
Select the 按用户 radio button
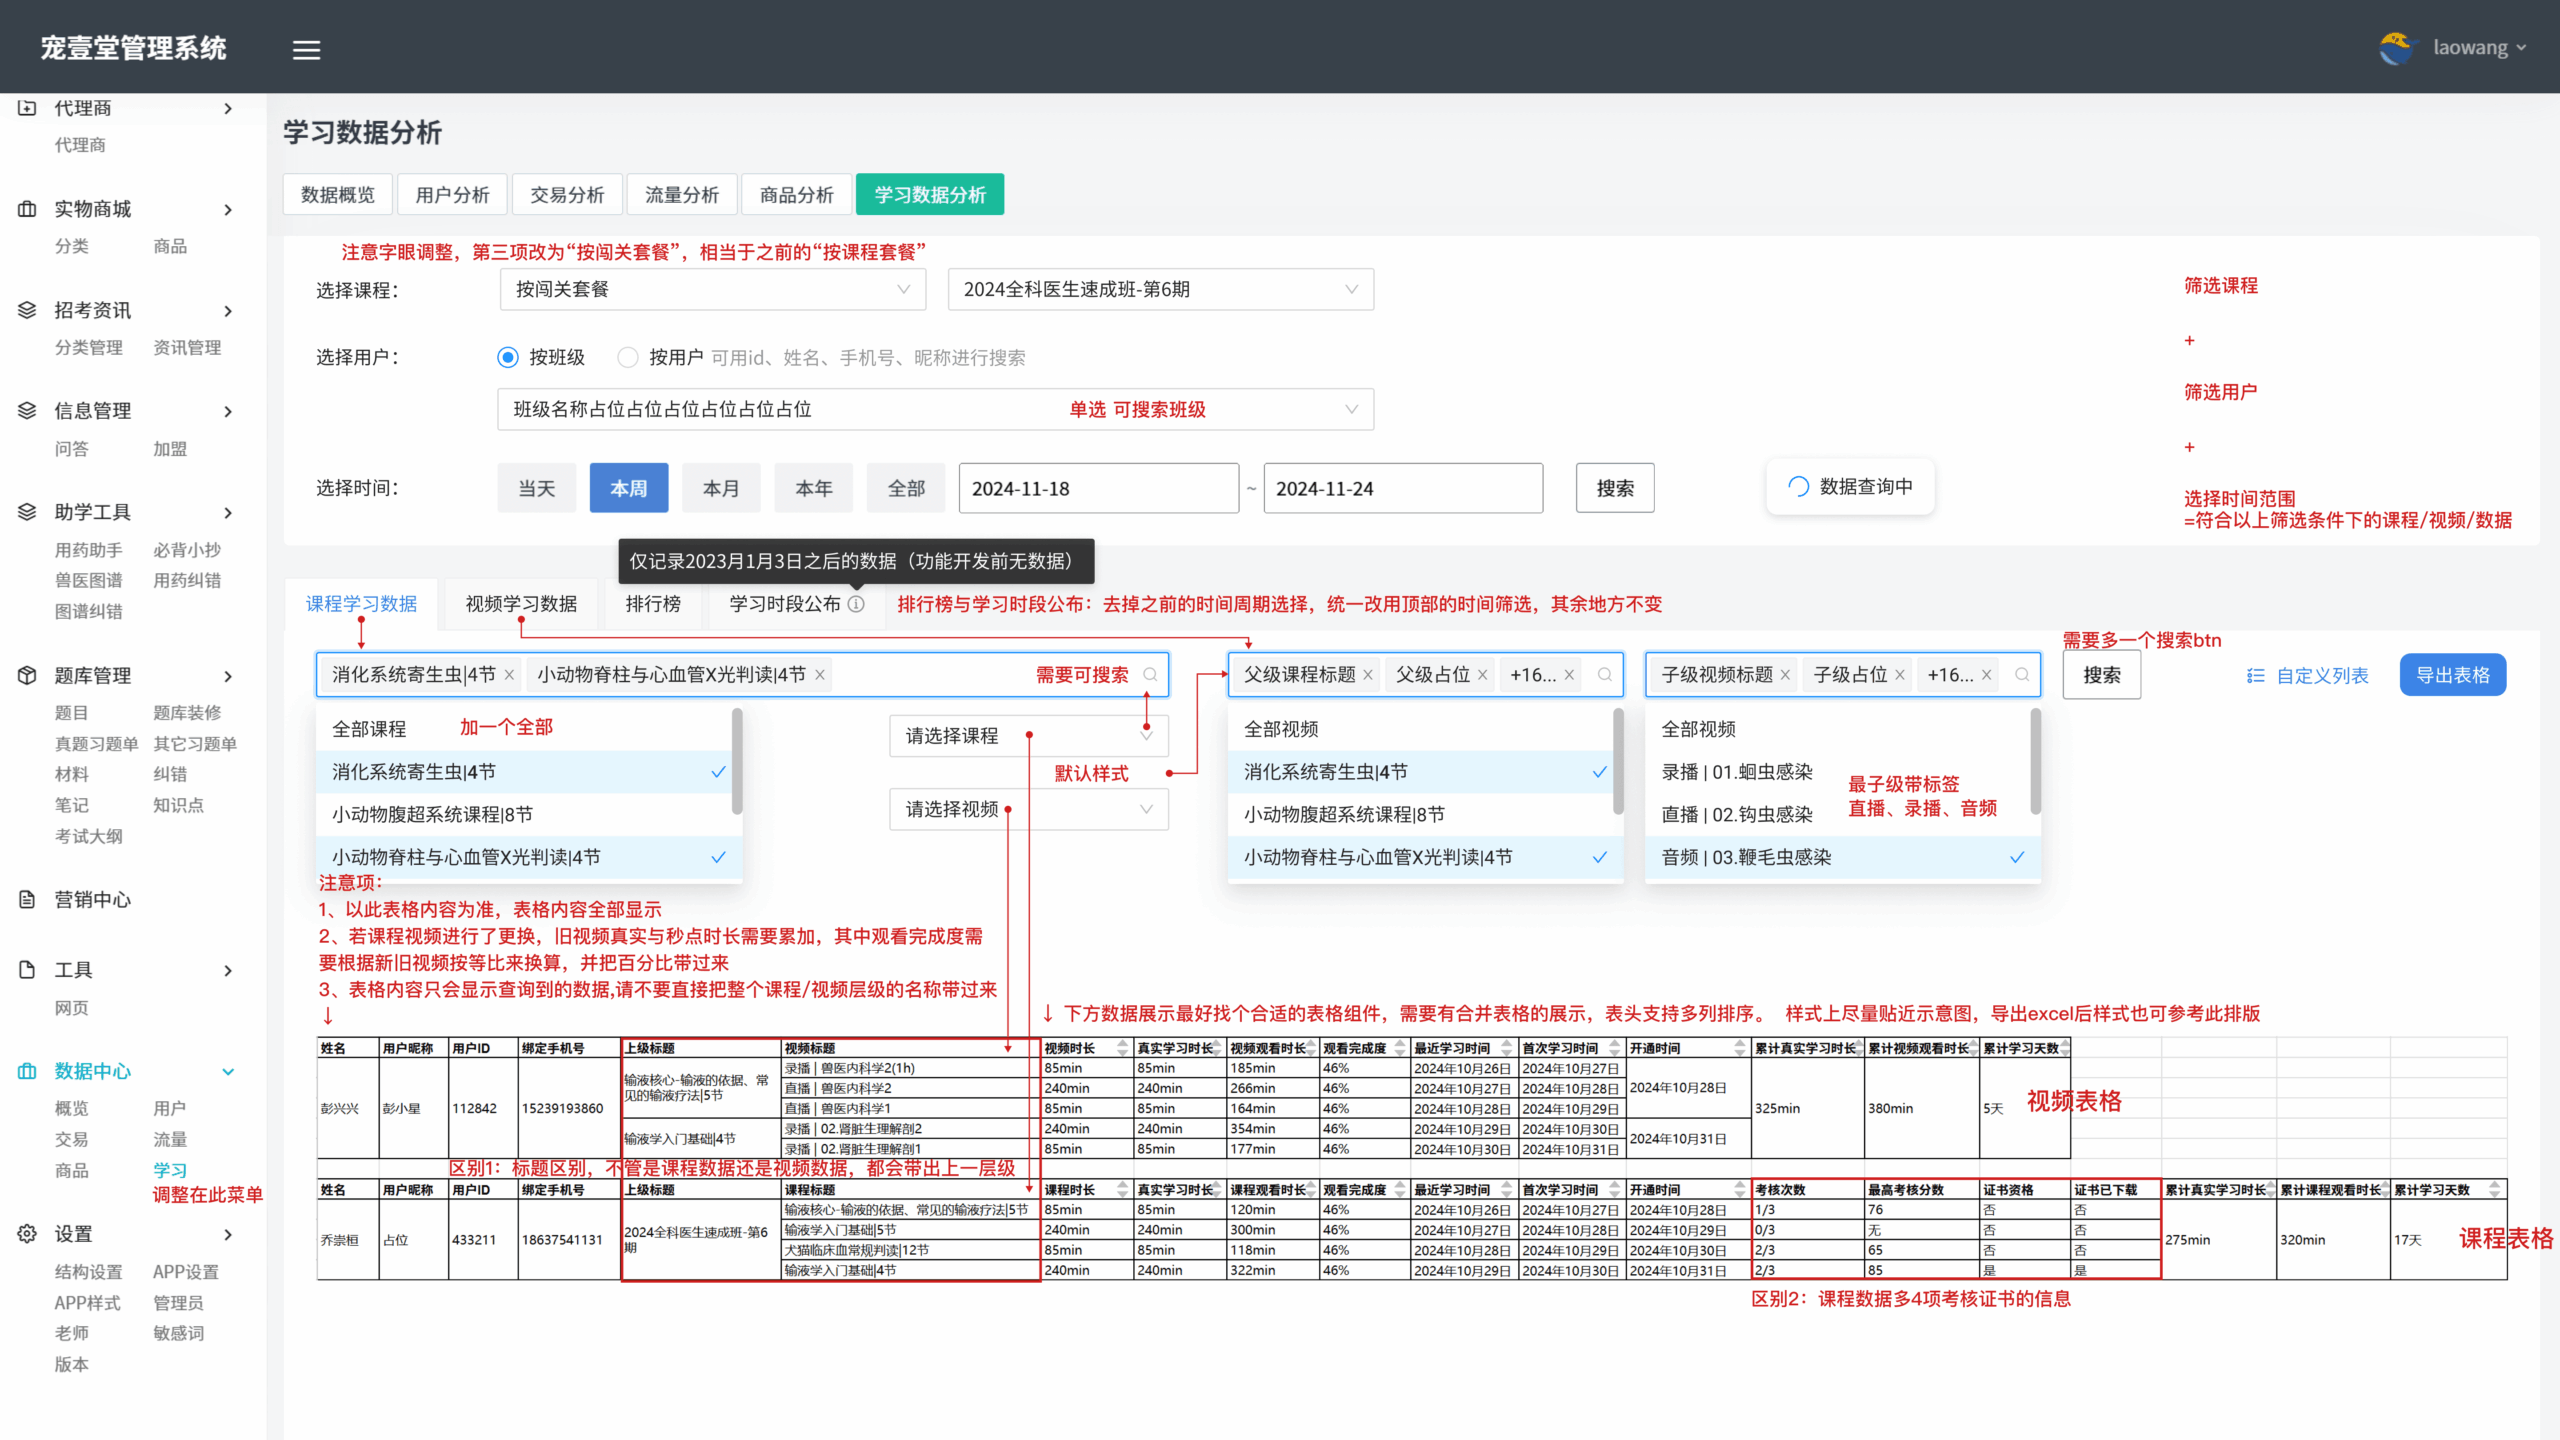[627, 357]
